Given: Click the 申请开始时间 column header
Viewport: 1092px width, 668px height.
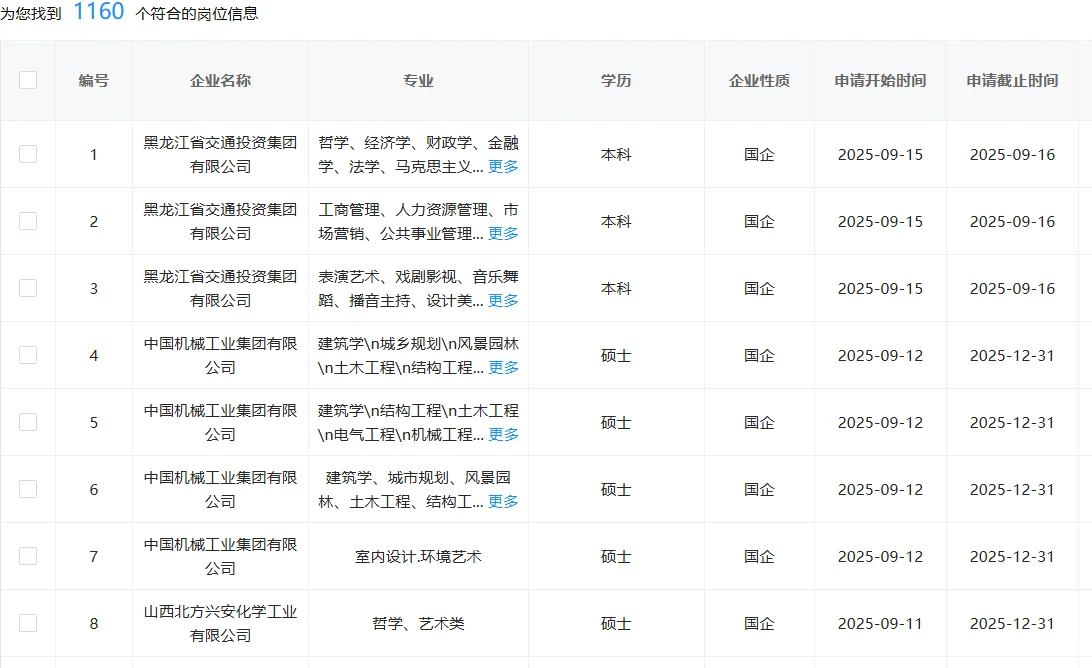Looking at the screenshot, I should [880, 80].
